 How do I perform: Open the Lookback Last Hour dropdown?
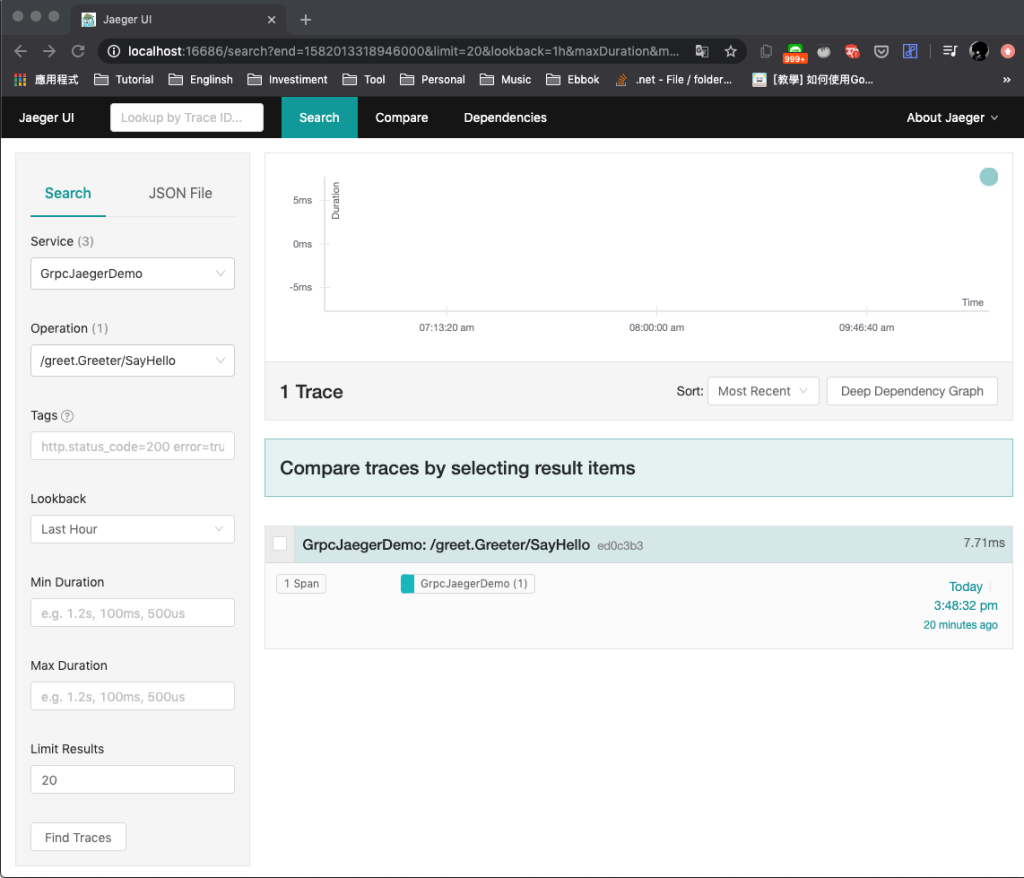click(133, 529)
